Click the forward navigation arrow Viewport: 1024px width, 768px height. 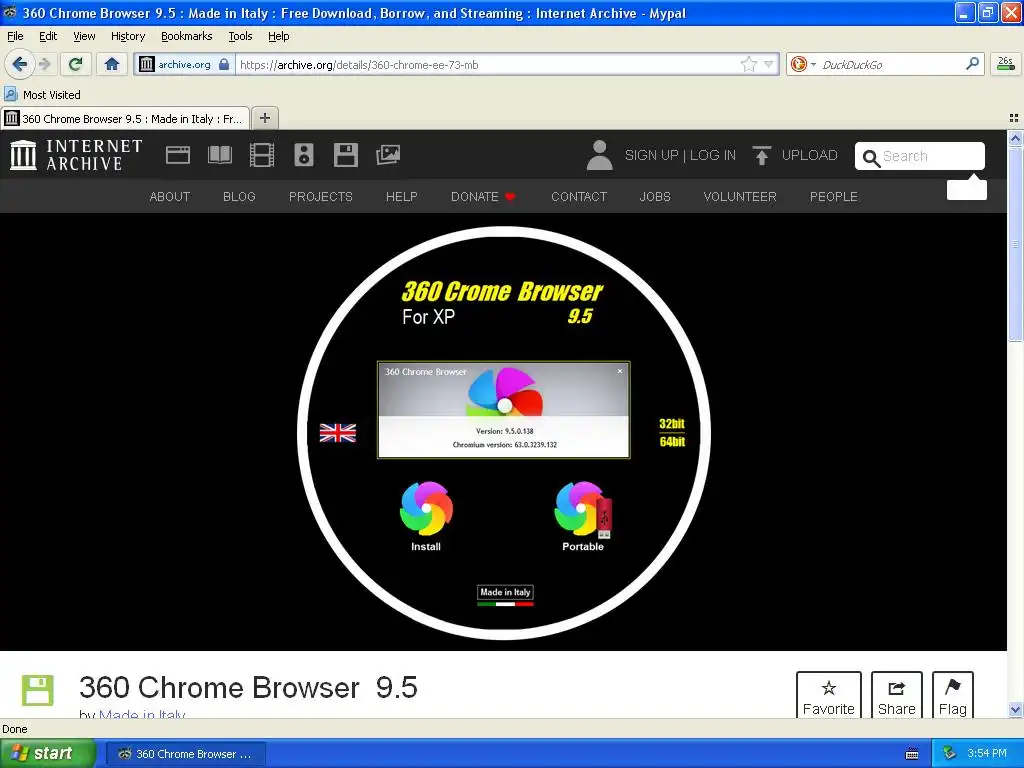point(44,64)
